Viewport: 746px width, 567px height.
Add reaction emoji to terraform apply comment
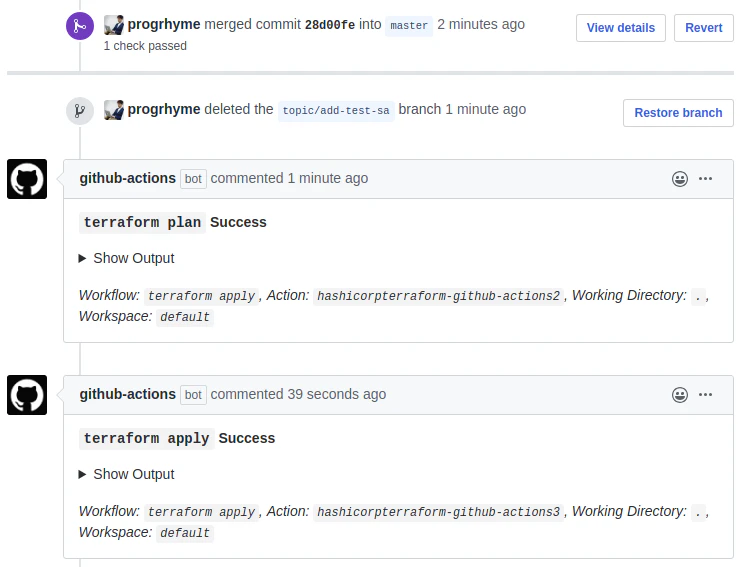(680, 395)
